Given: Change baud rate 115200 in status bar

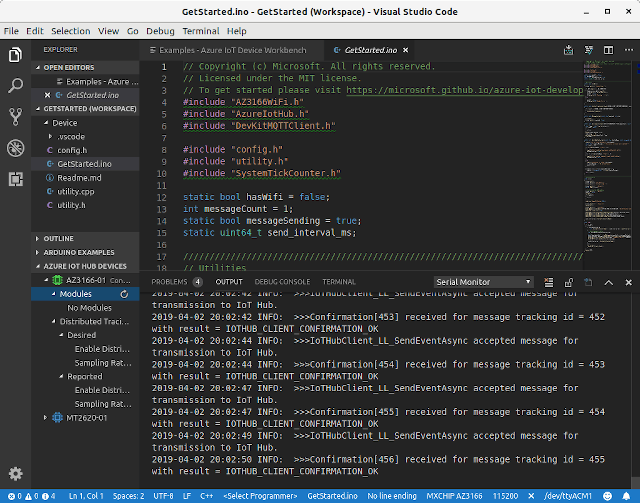Looking at the screenshot, I should coord(505,496).
